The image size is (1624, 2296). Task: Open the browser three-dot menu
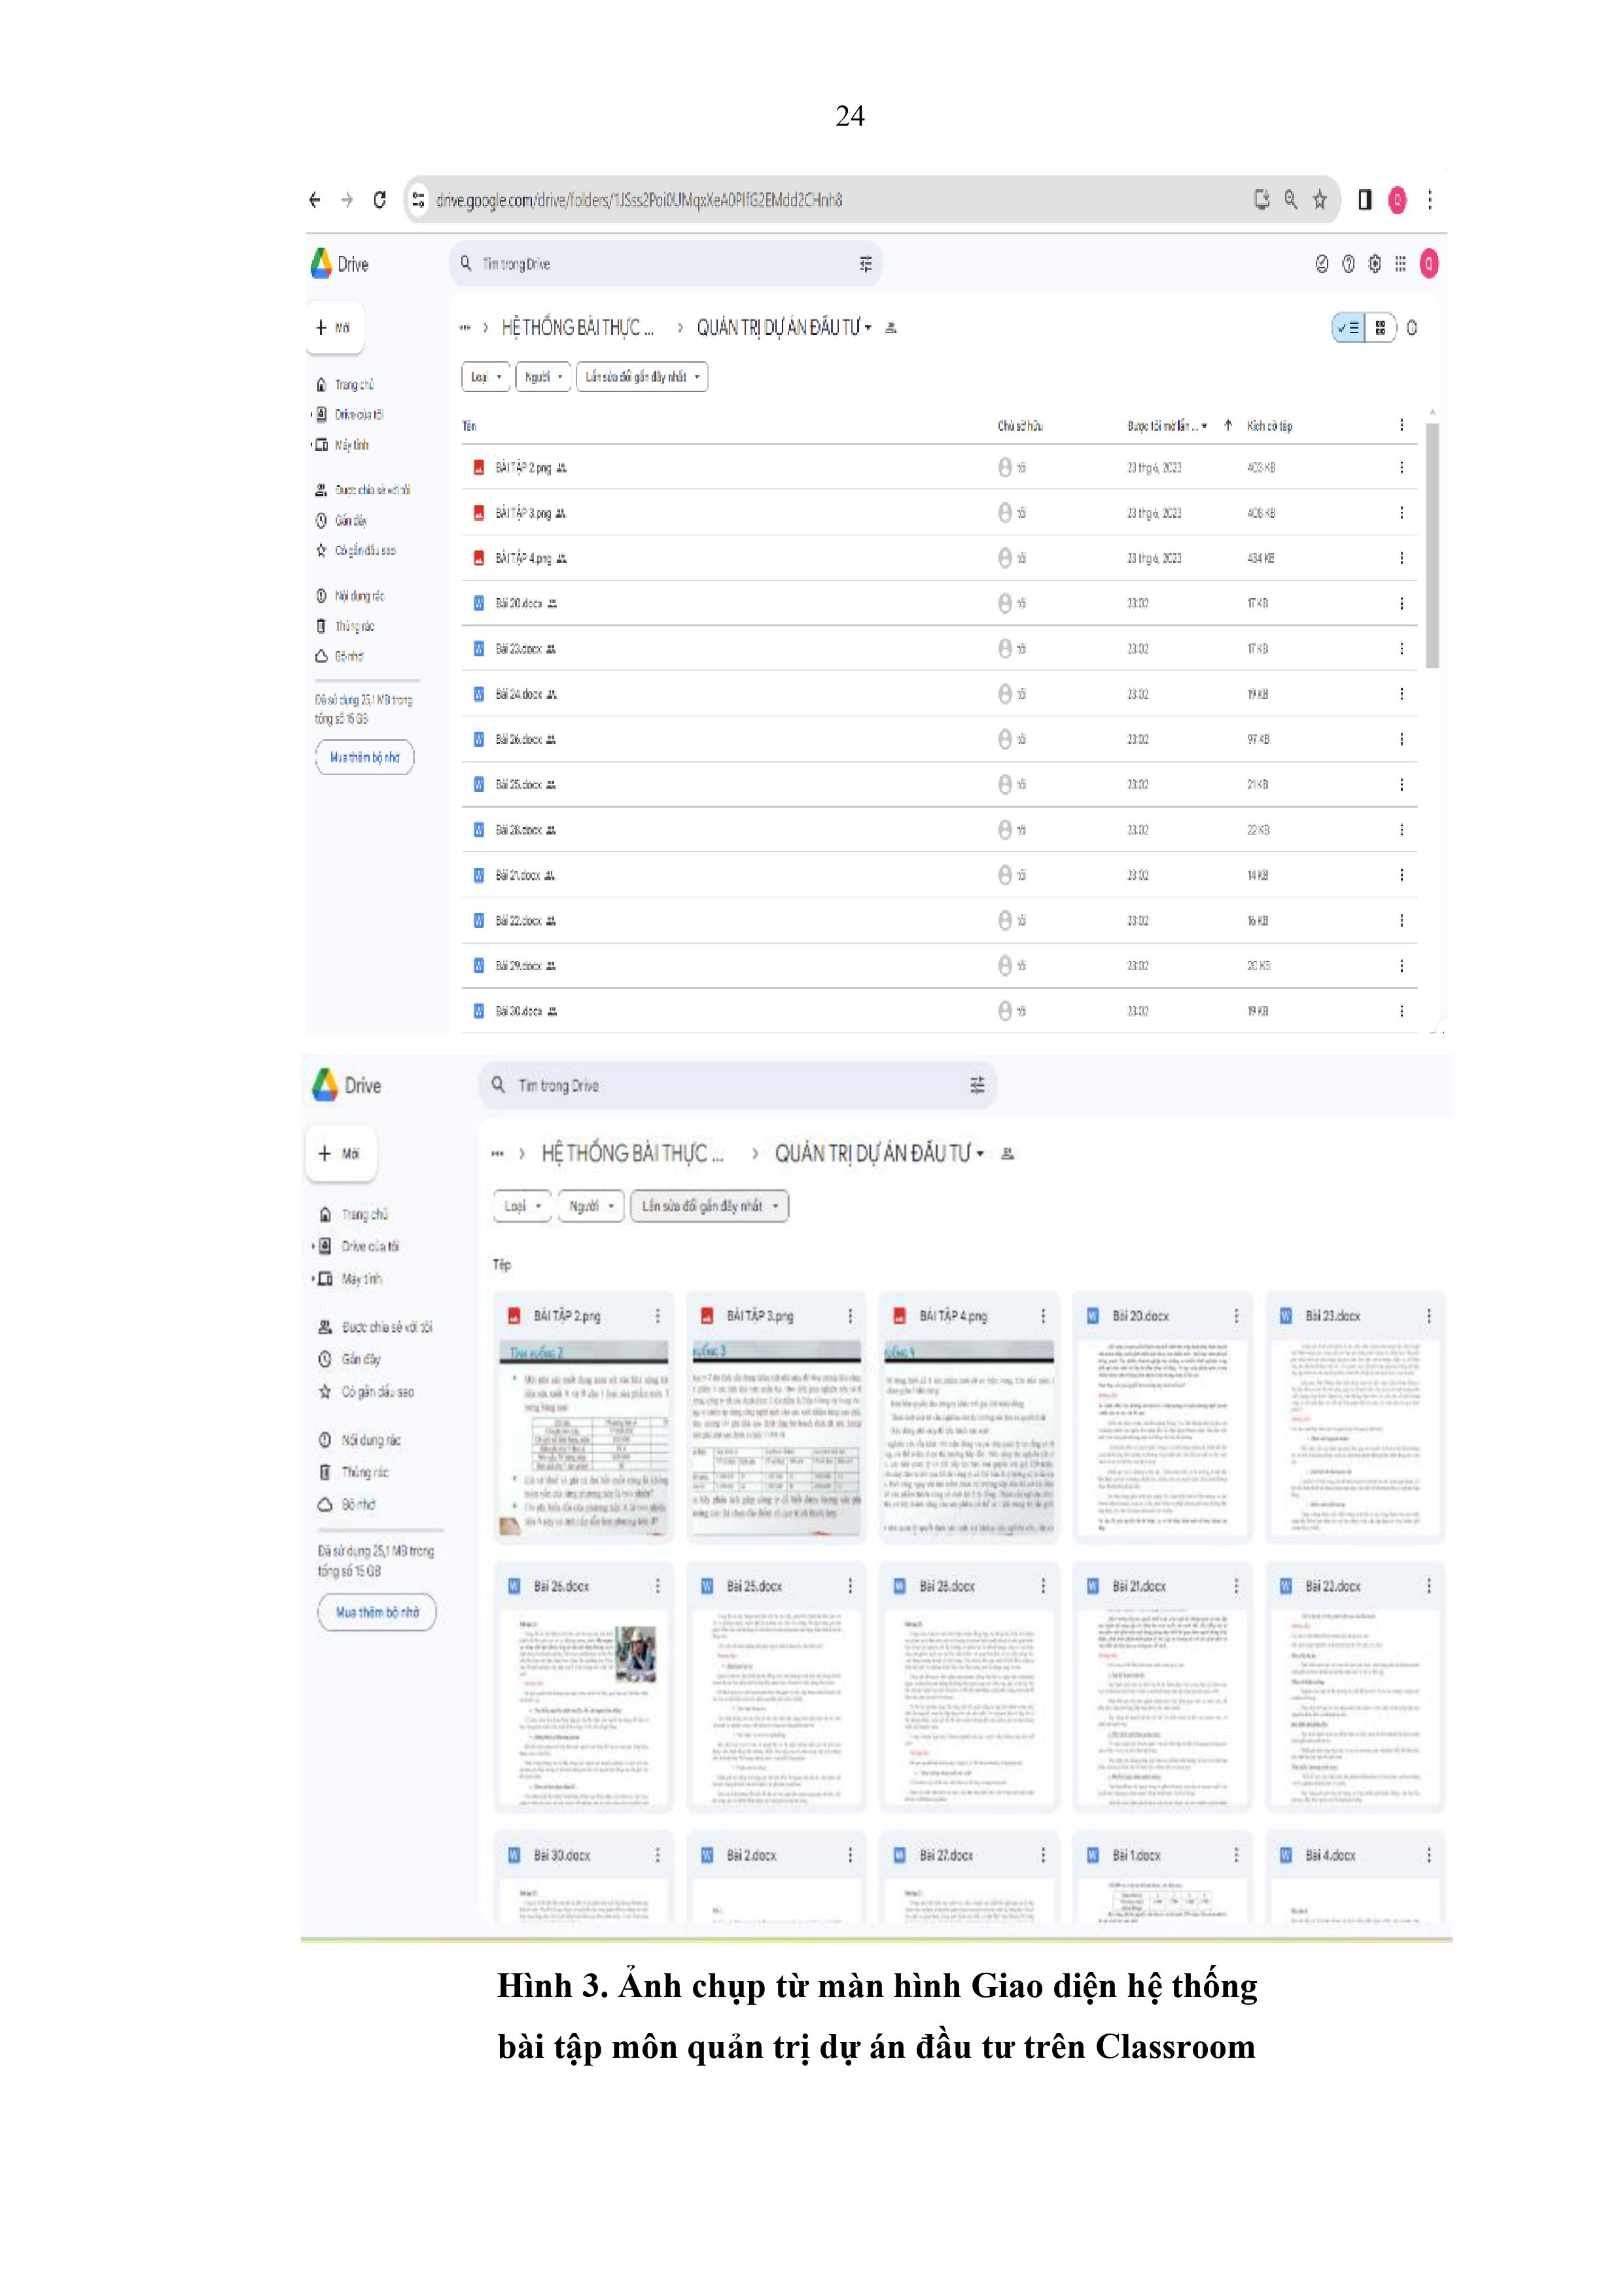tap(1430, 200)
